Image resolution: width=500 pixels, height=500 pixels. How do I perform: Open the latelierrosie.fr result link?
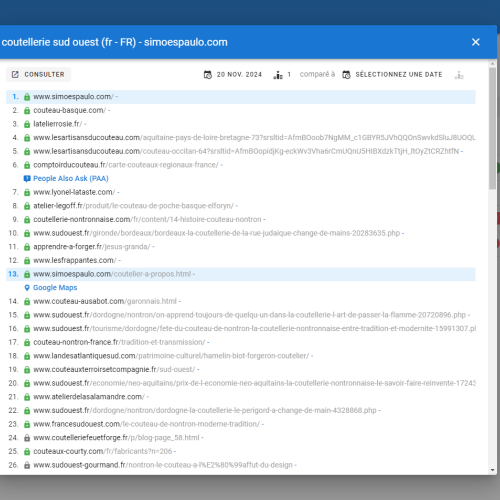(x=57, y=124)
